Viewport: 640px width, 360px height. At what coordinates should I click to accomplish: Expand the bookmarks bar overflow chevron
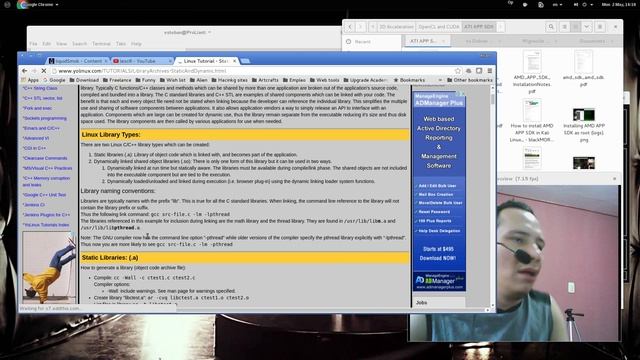440,80
